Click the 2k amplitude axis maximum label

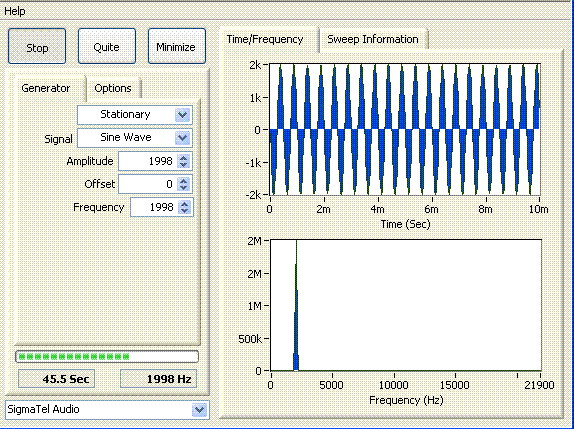(x=255, y=65)
